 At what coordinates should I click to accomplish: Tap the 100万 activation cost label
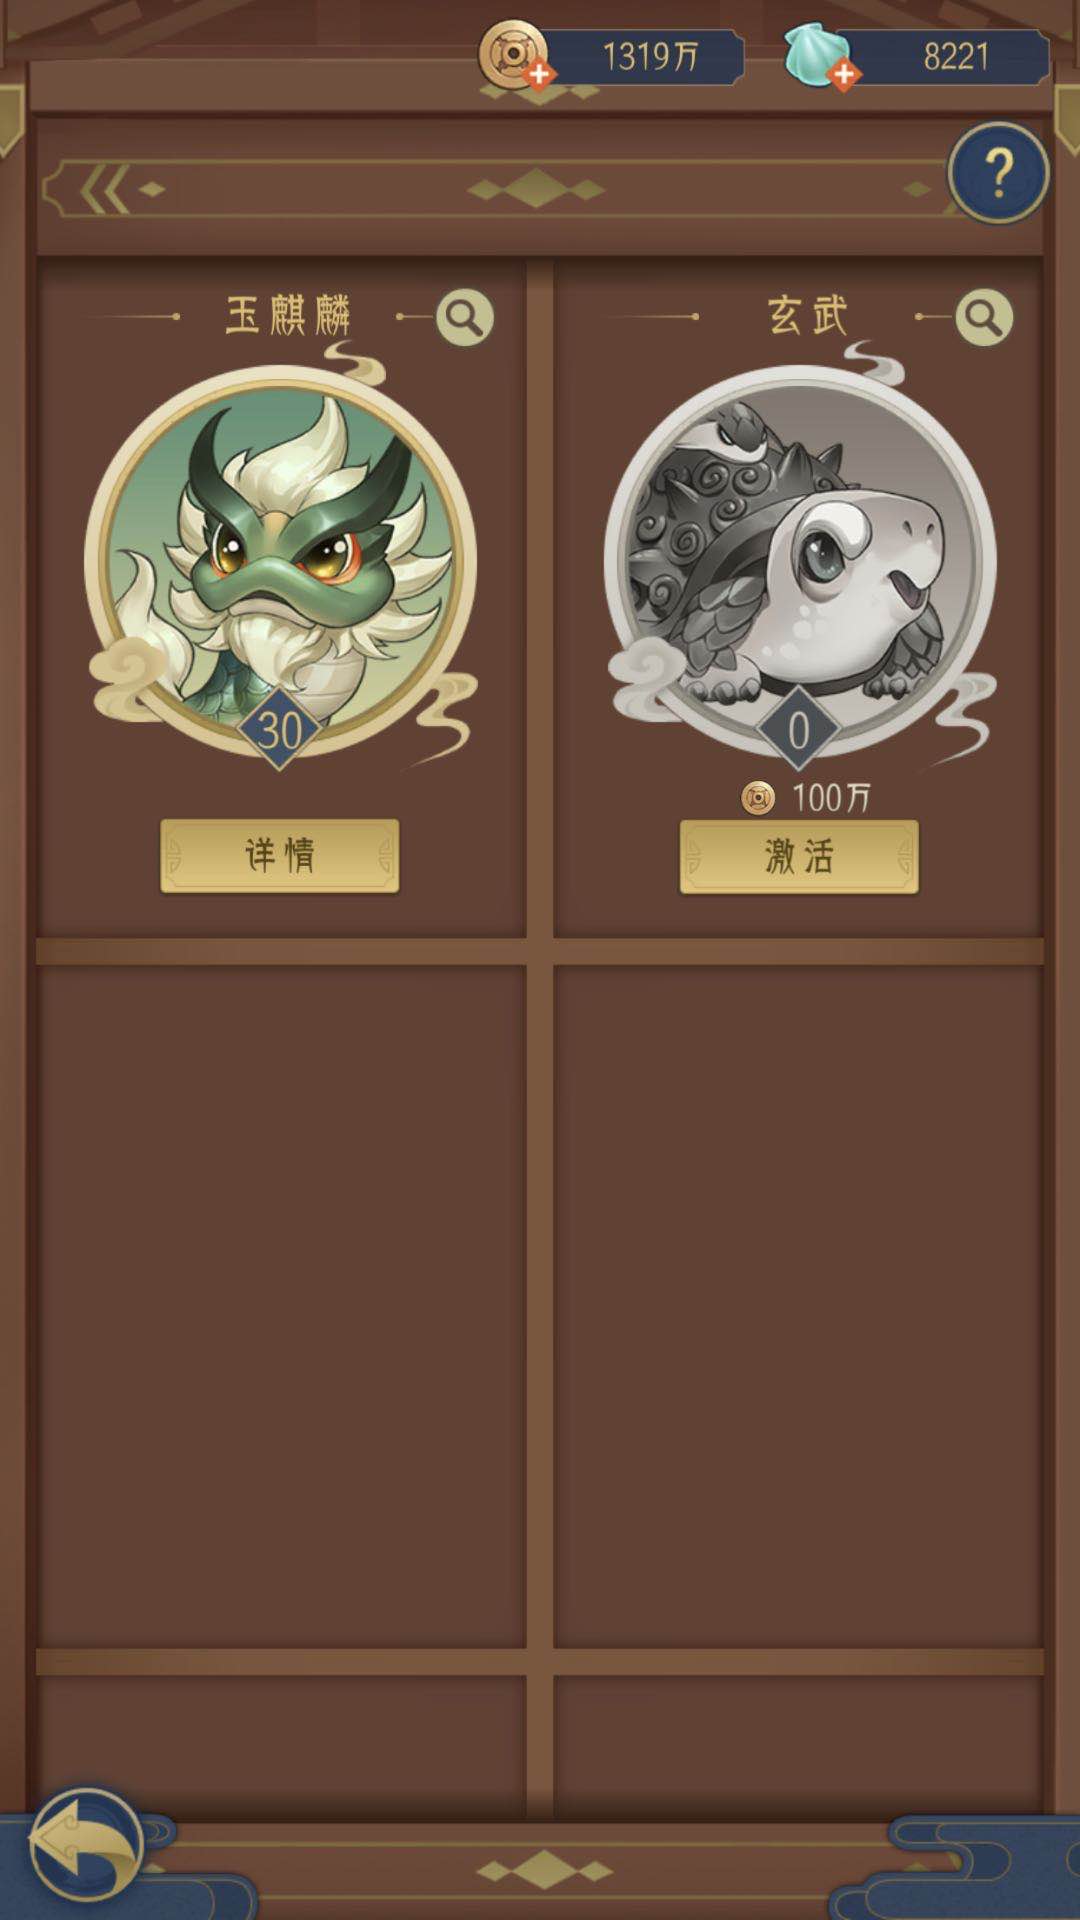point(831,797)
